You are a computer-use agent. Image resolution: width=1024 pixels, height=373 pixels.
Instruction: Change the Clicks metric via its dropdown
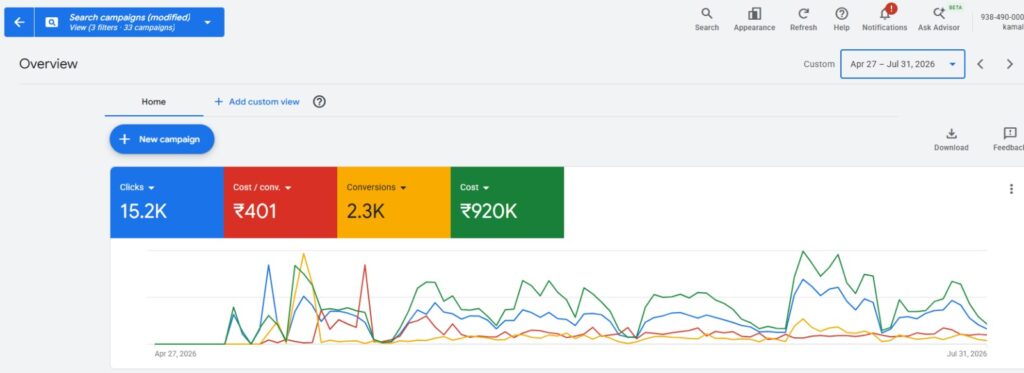[x=152, y=187]
